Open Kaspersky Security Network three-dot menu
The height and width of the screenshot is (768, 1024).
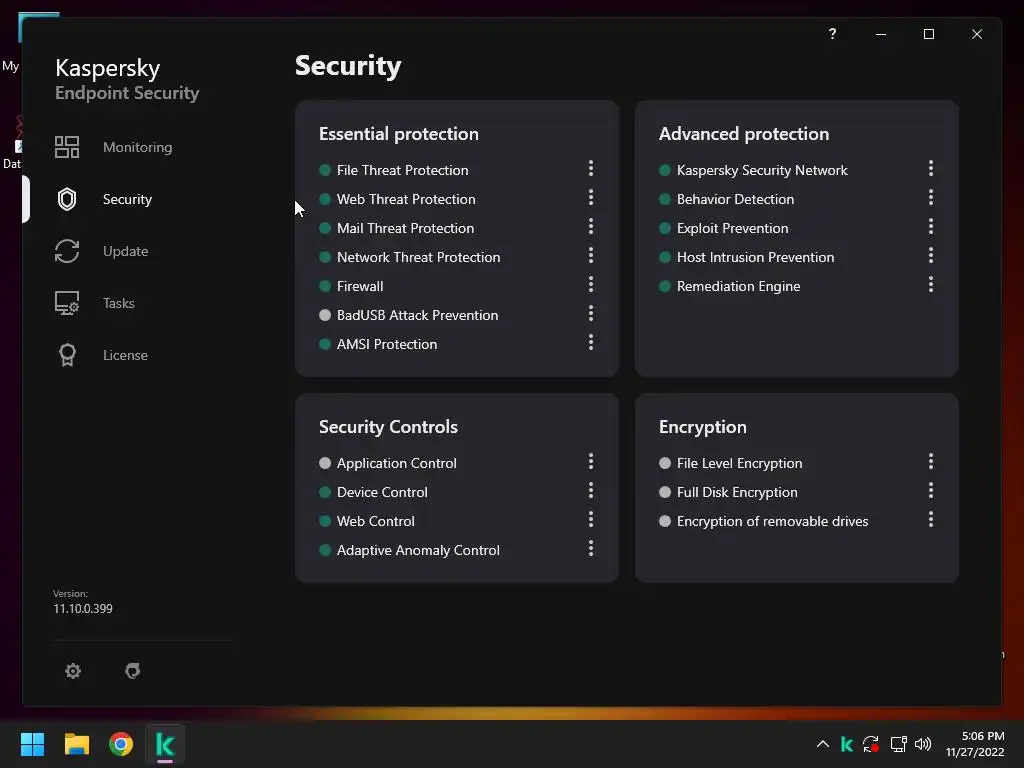pyautogui.click(x=931, y=168)
